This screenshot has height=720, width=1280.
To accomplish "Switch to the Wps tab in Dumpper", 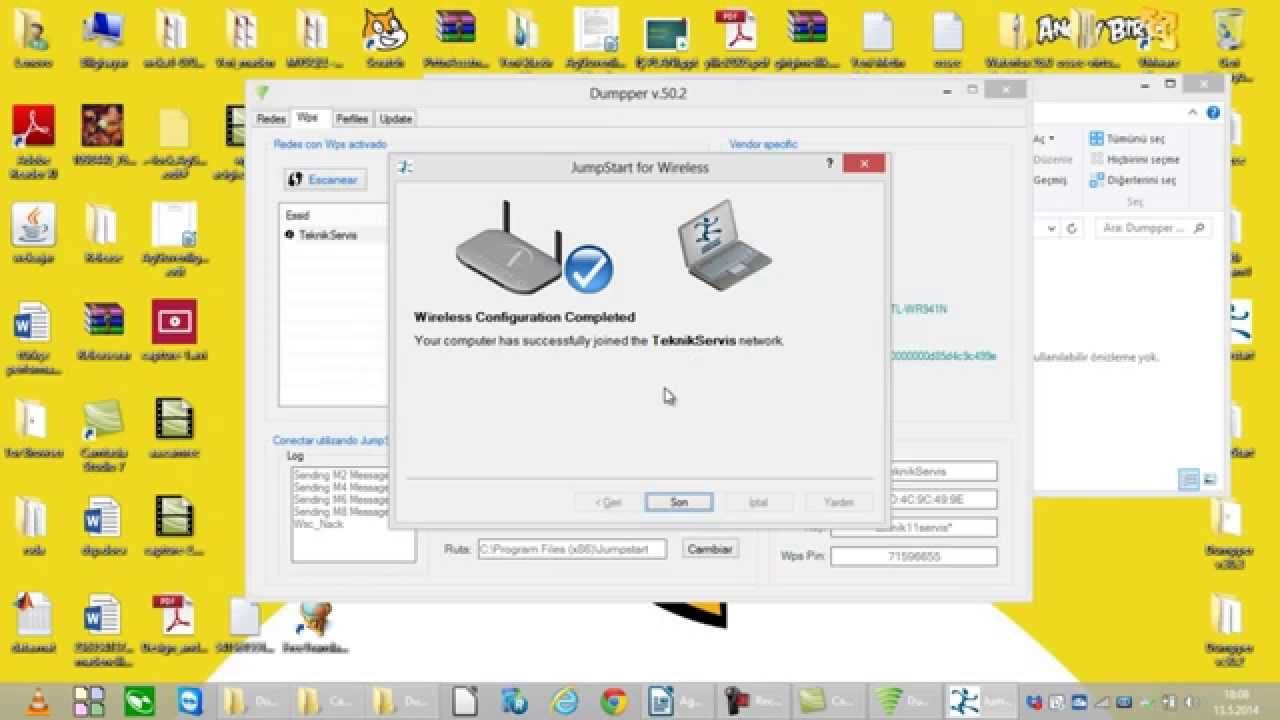I will pos(308,118).
